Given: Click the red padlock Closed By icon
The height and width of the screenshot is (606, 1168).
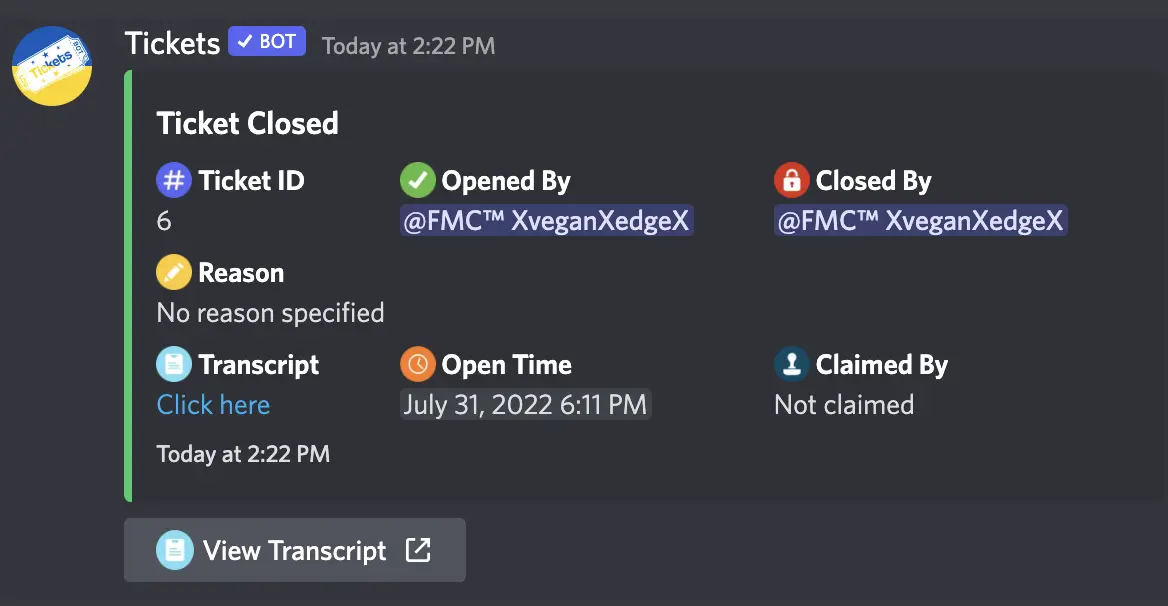Looking at the screenshot, I should pyautogui.click(x=791, y=180).
